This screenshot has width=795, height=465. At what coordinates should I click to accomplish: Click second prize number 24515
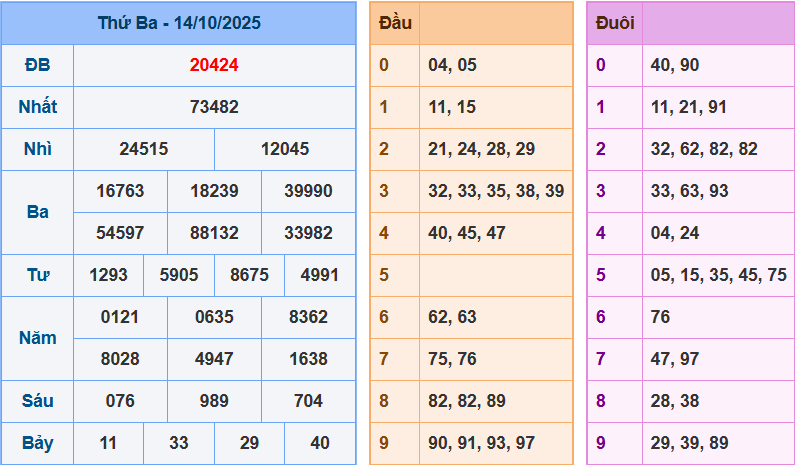point(144,149)
